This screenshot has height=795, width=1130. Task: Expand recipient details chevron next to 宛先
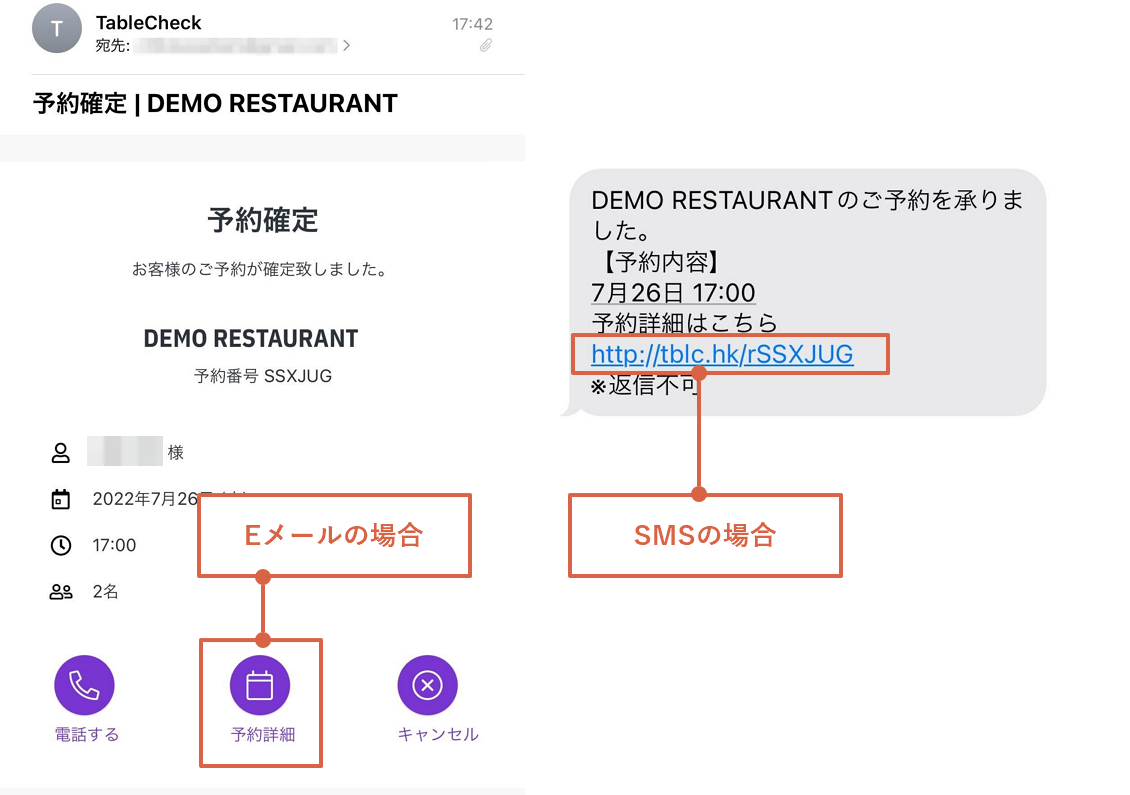(347, 45)
